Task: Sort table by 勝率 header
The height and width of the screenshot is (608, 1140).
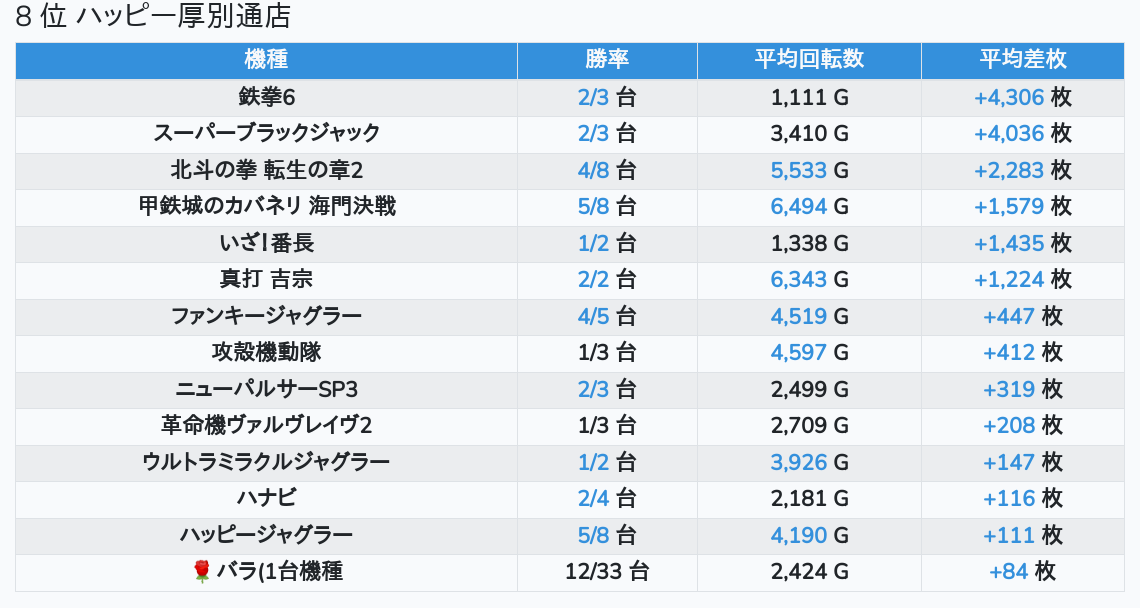Action: (x=607, y=59)
